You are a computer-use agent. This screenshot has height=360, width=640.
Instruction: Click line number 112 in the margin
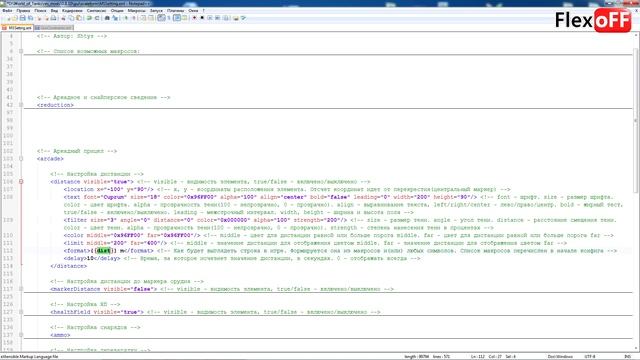tap(8, 251)
